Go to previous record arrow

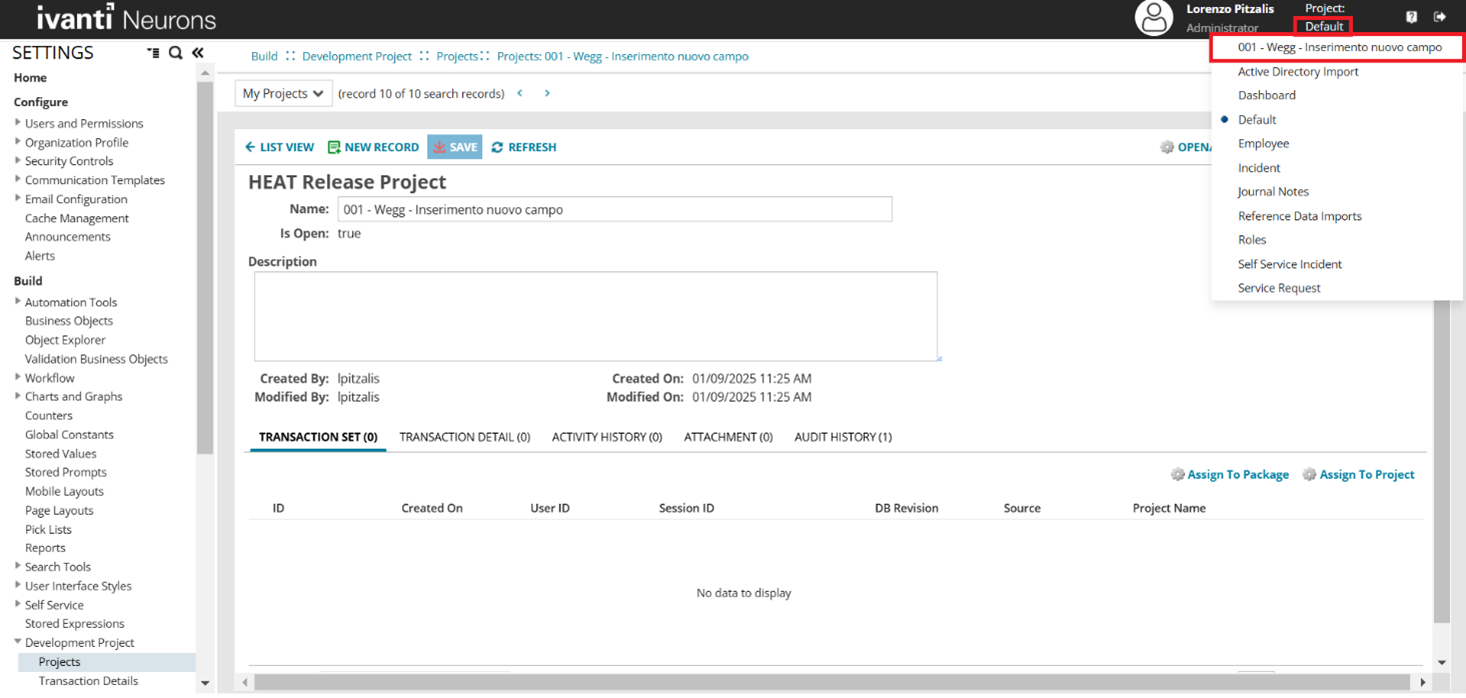point(520,93)
